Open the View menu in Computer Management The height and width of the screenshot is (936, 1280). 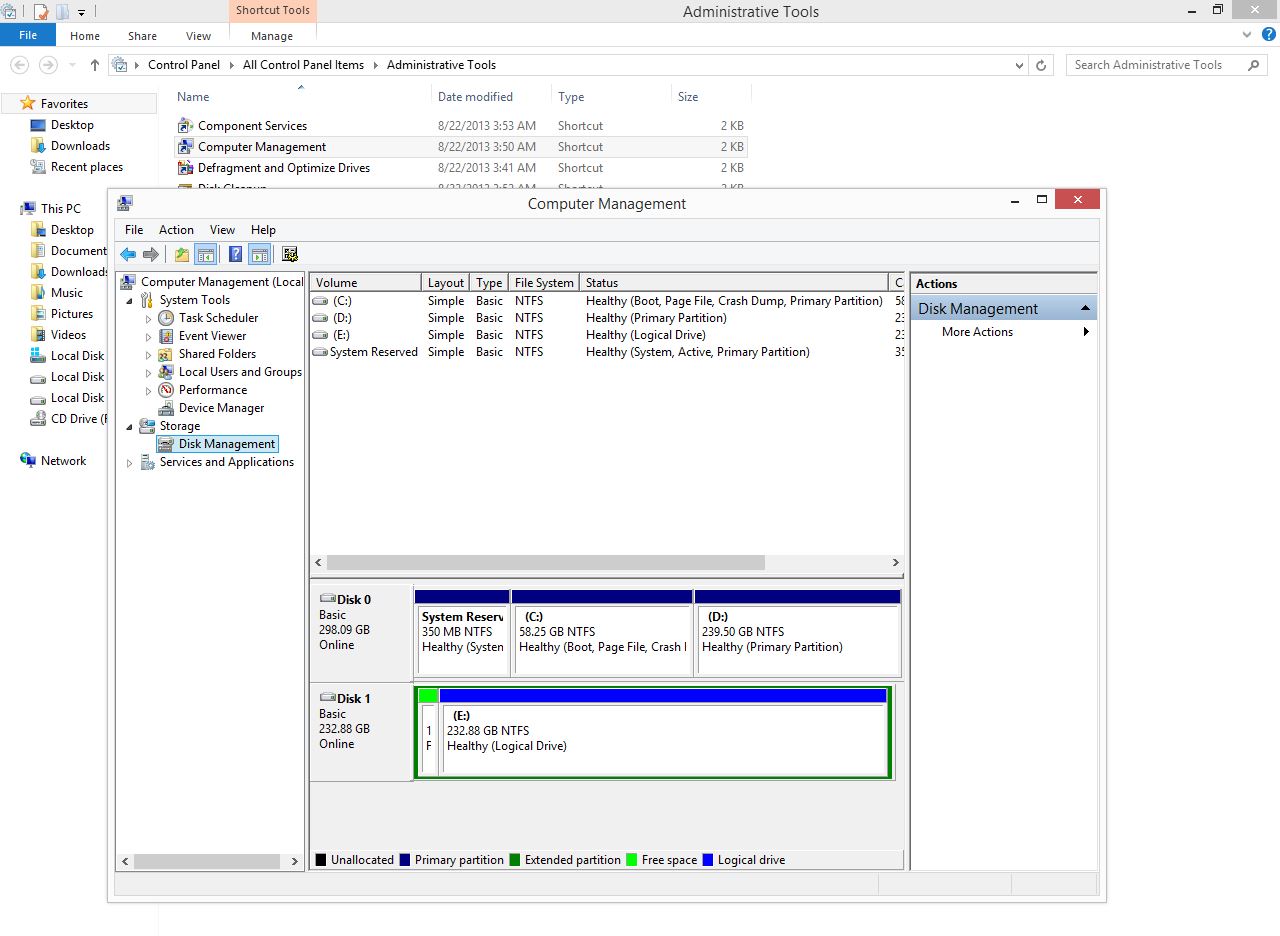pyautogui.click(x=222, y=230)
